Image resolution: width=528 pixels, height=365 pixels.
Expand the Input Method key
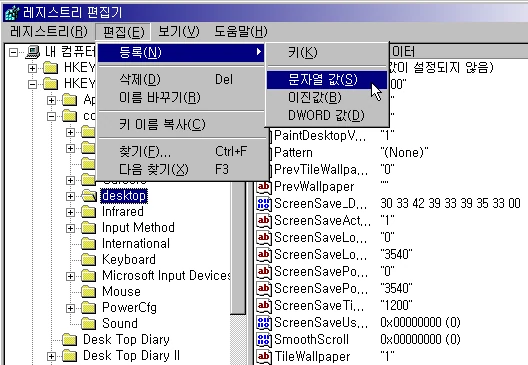(x=70, y=228)
